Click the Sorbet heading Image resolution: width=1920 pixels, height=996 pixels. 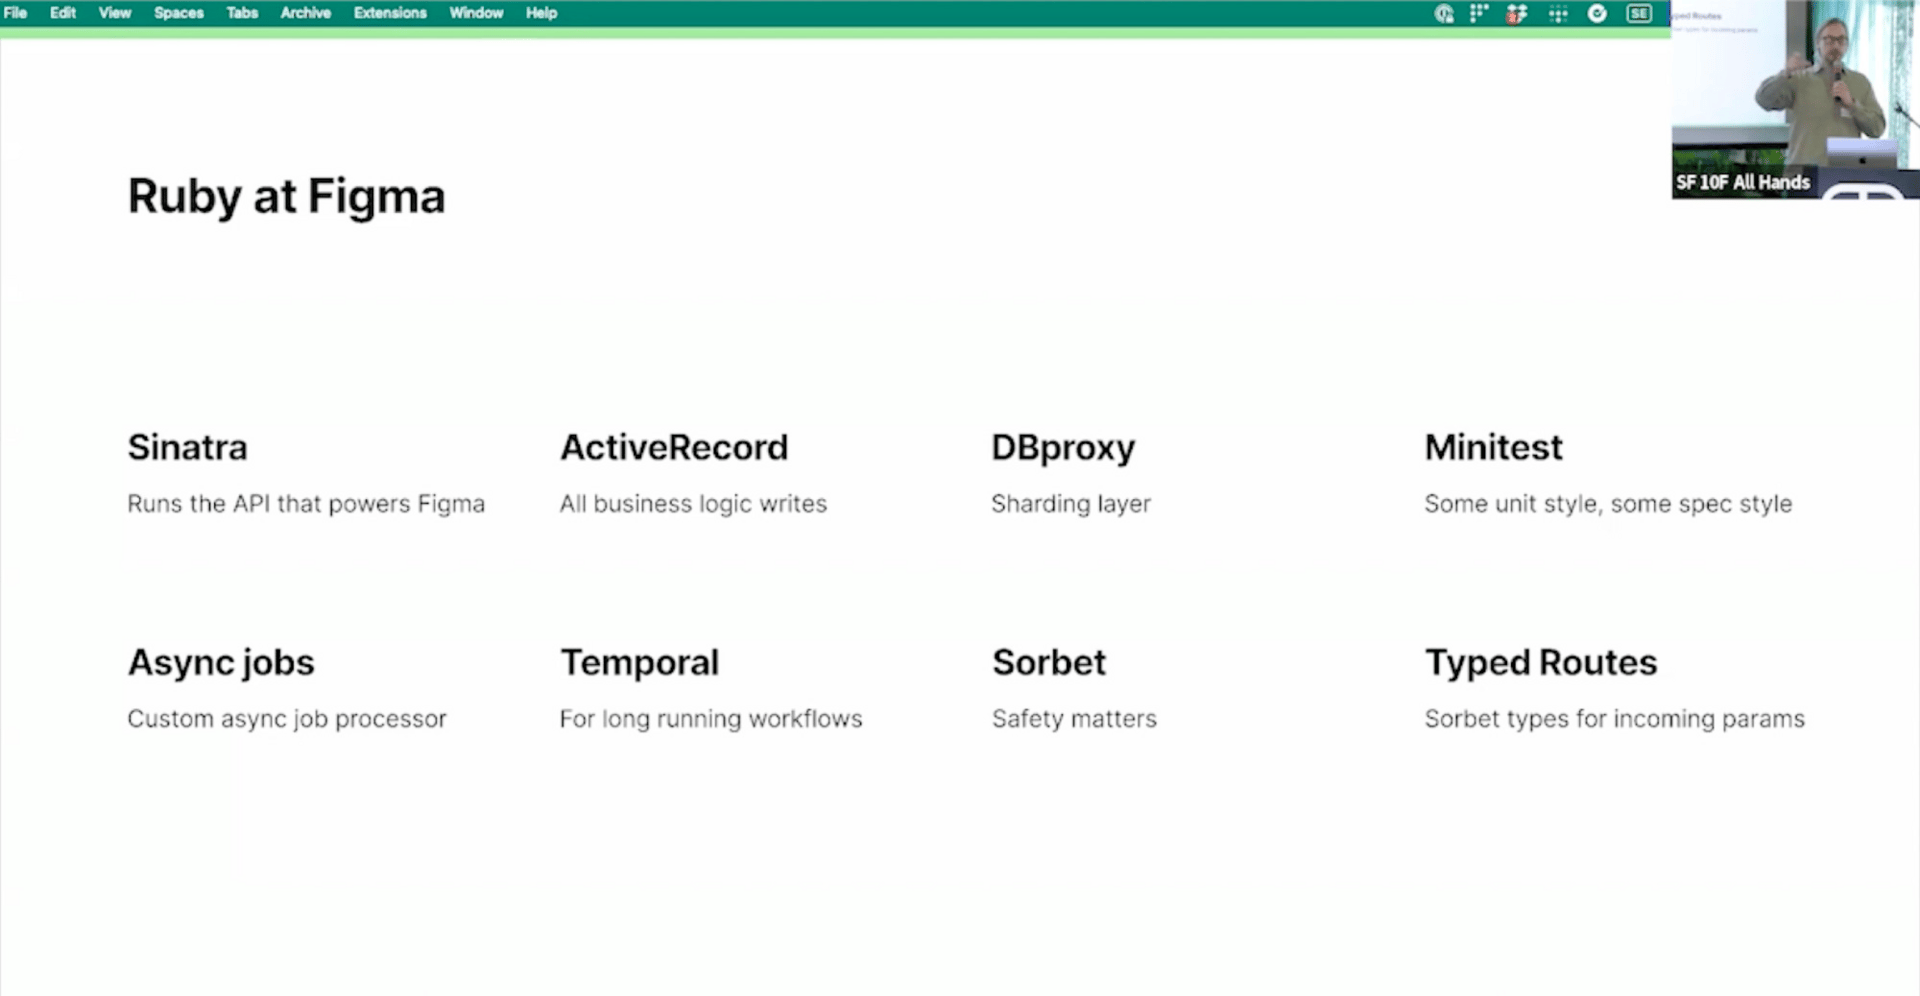(x=1049, y=662)
